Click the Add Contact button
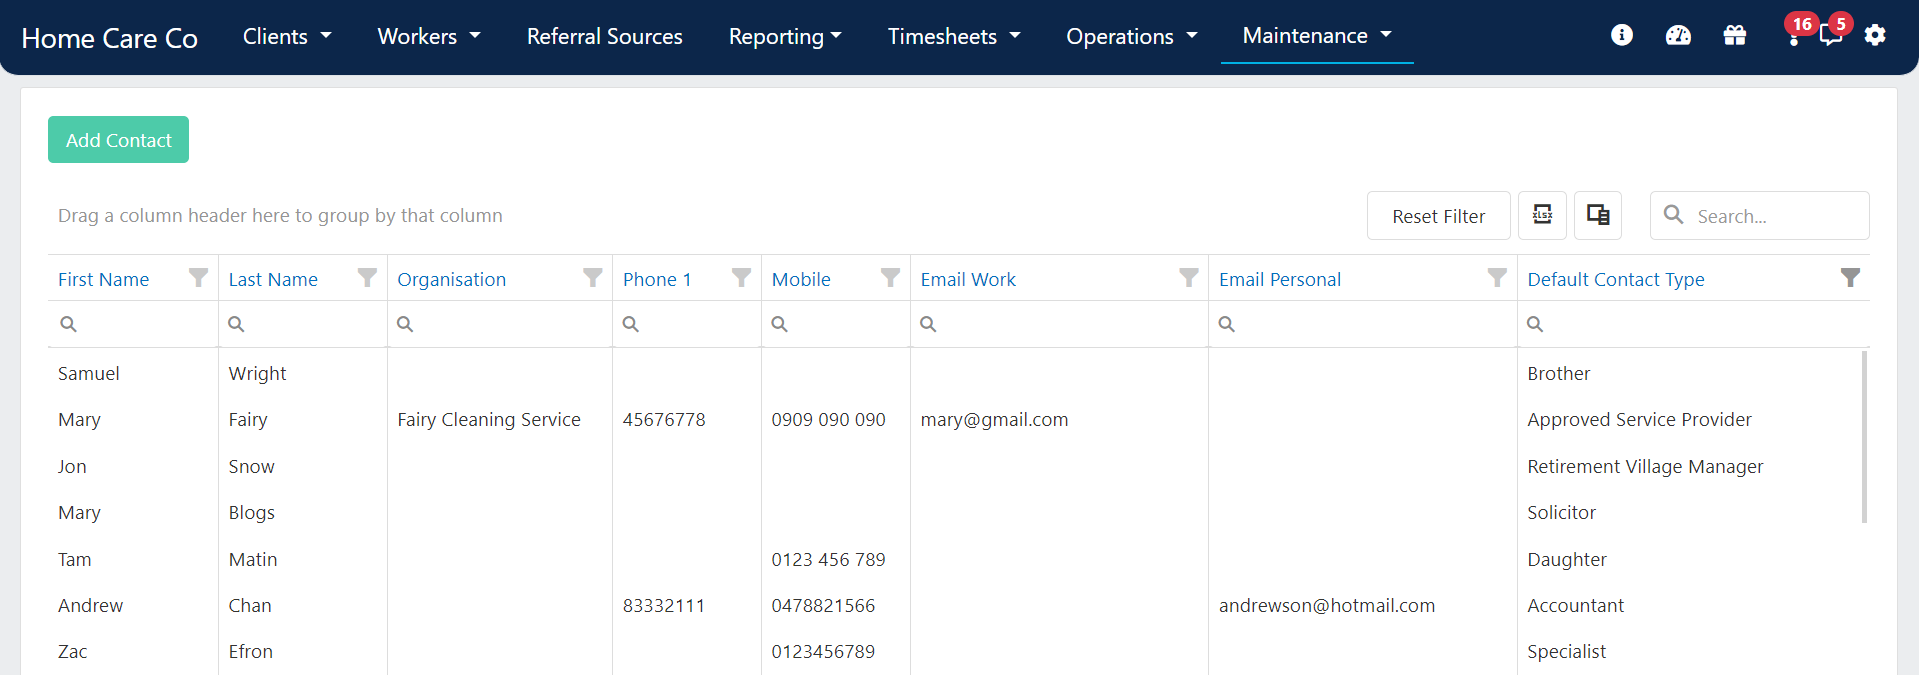This screenshot has width=1919, height=675. [118, 140]
